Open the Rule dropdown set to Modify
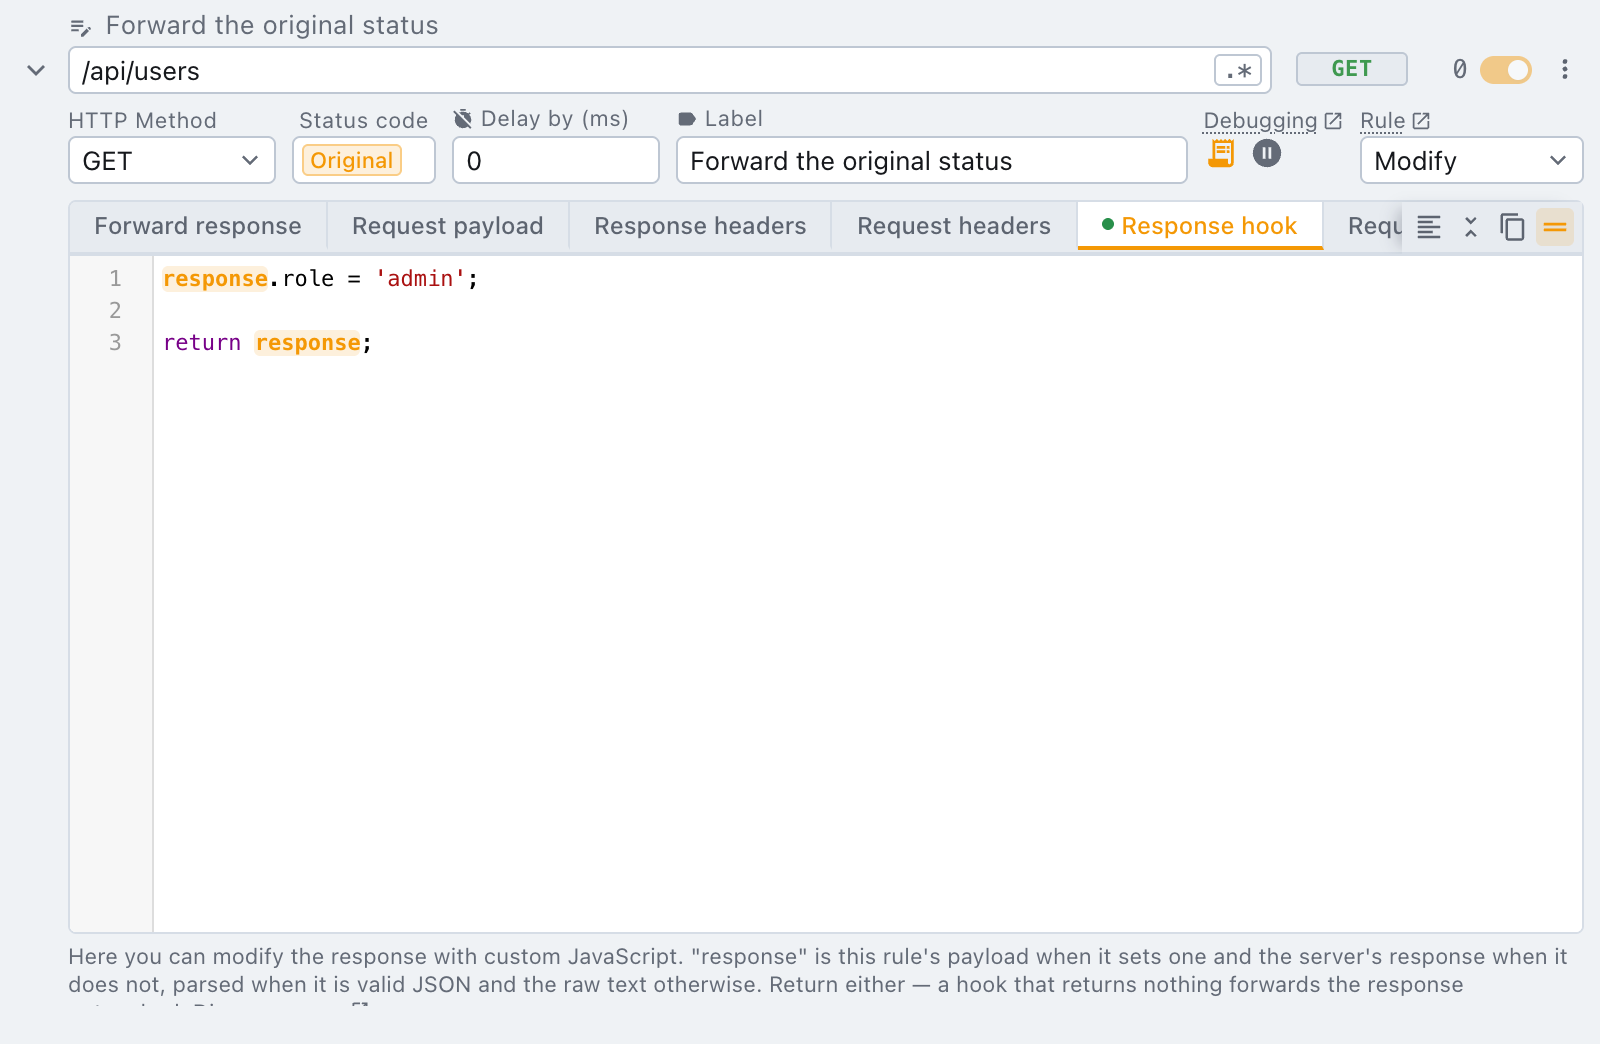Image resolution: width=1600 pixels, height=1044 pixels. 1471,161
